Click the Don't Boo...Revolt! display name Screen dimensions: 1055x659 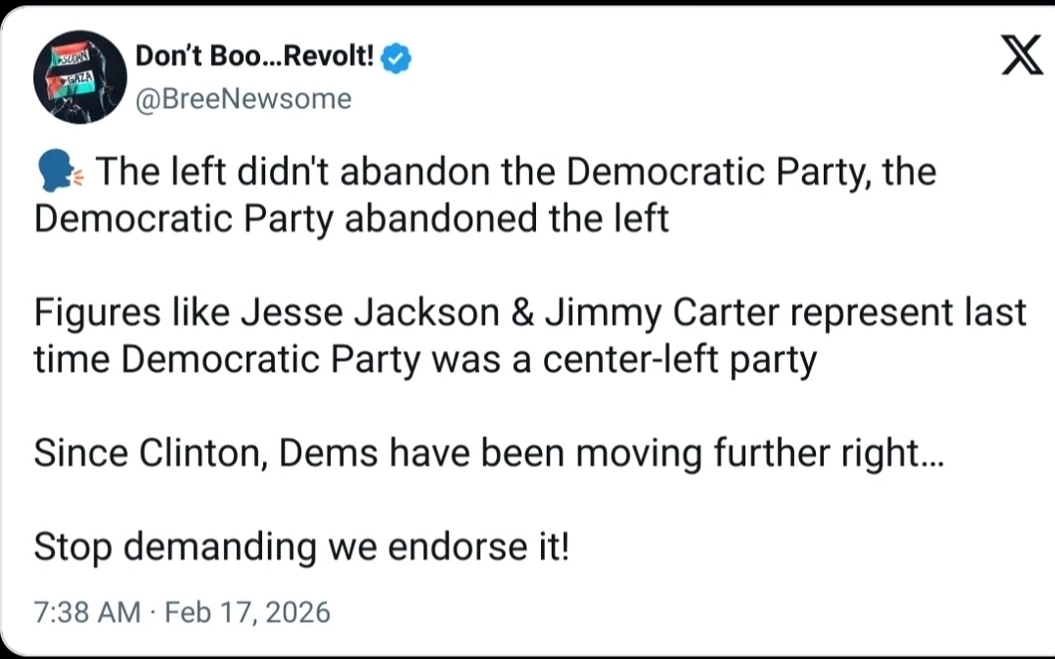[x=254, y=59]
